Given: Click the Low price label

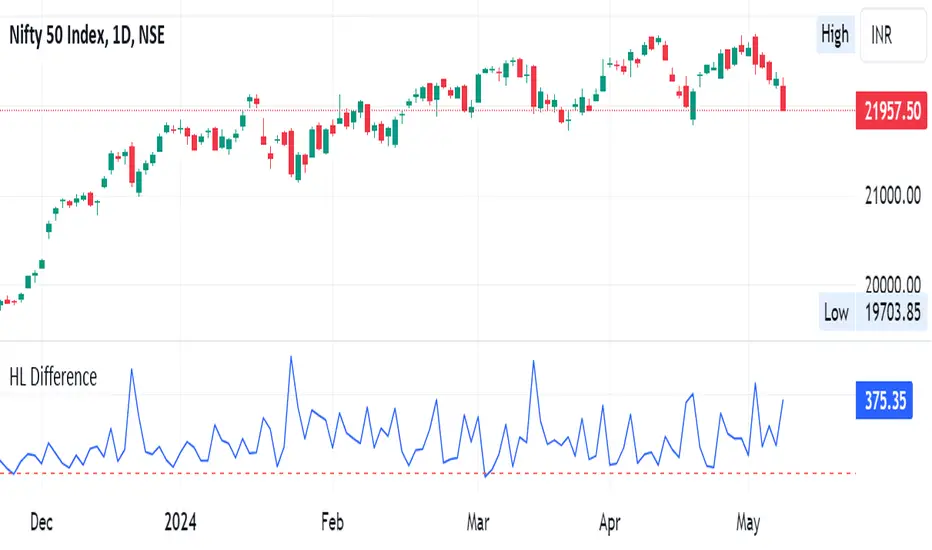Looking at the screenshot, I should 835,313.
